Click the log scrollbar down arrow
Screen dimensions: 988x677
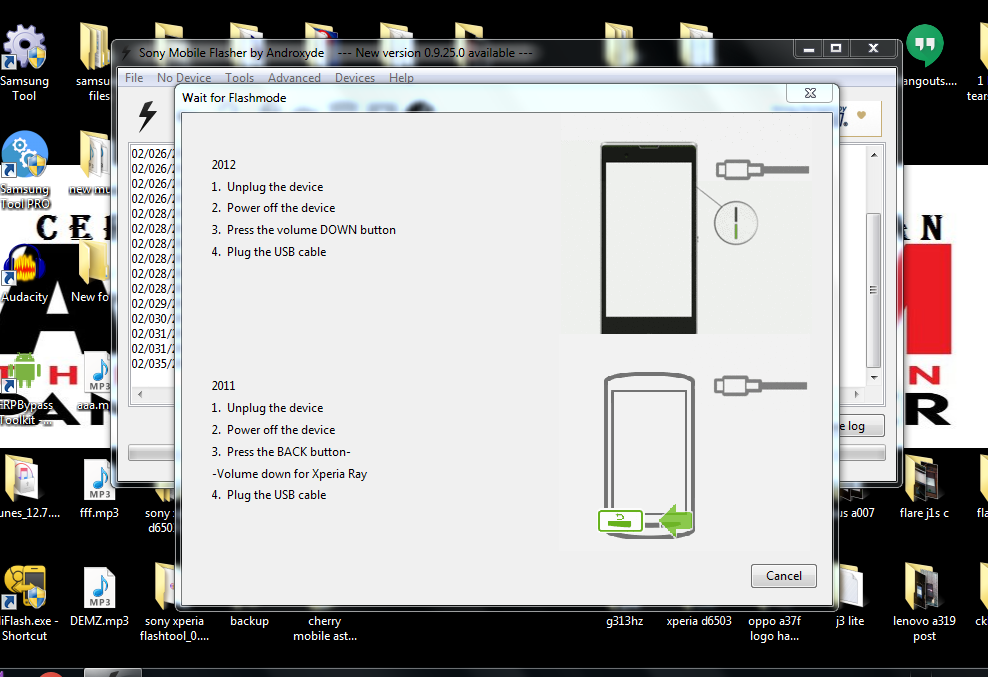(x=874, y=378)
